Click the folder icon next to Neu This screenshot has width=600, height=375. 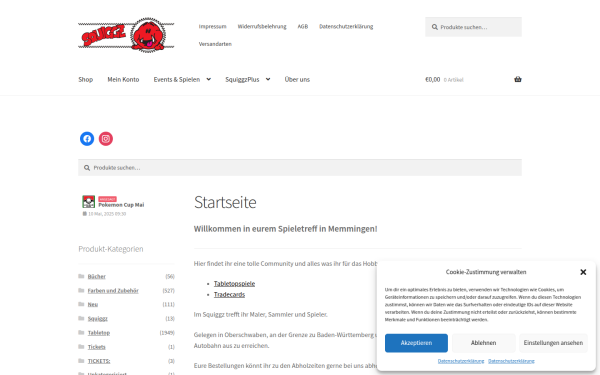pyautogui.click(x=81, y=304)
